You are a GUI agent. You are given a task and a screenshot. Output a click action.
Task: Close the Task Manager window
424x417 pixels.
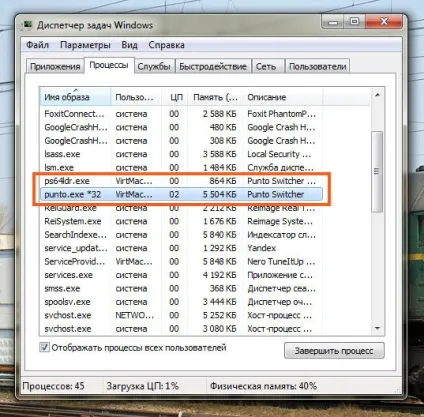pos(384,22)
